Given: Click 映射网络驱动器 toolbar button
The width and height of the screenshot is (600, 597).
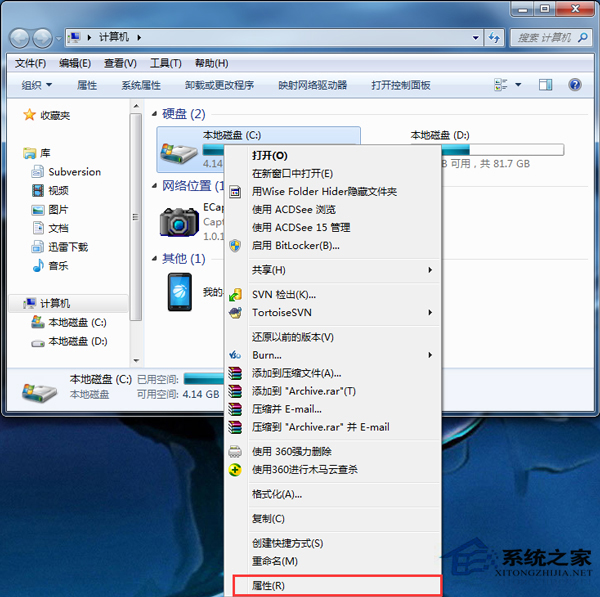Looking at the screenshot, I should pos(313,85).
